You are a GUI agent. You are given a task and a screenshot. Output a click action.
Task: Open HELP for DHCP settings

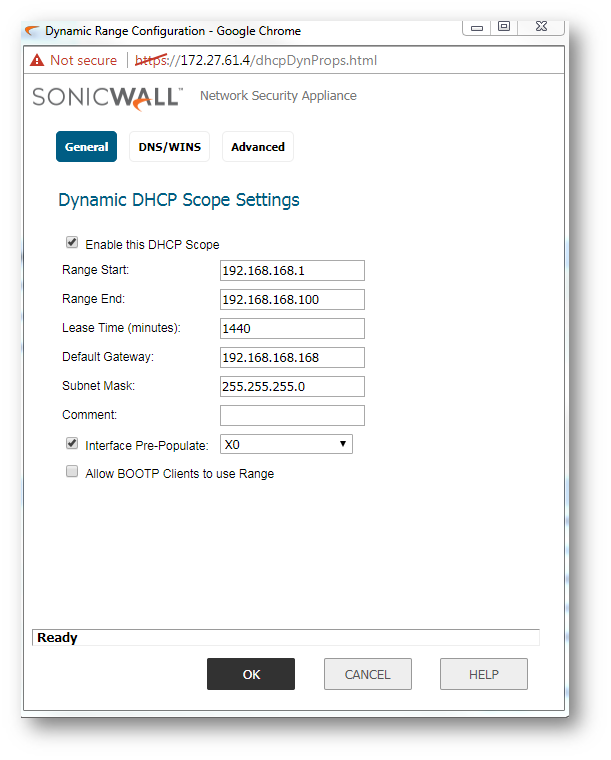(483, 674)
